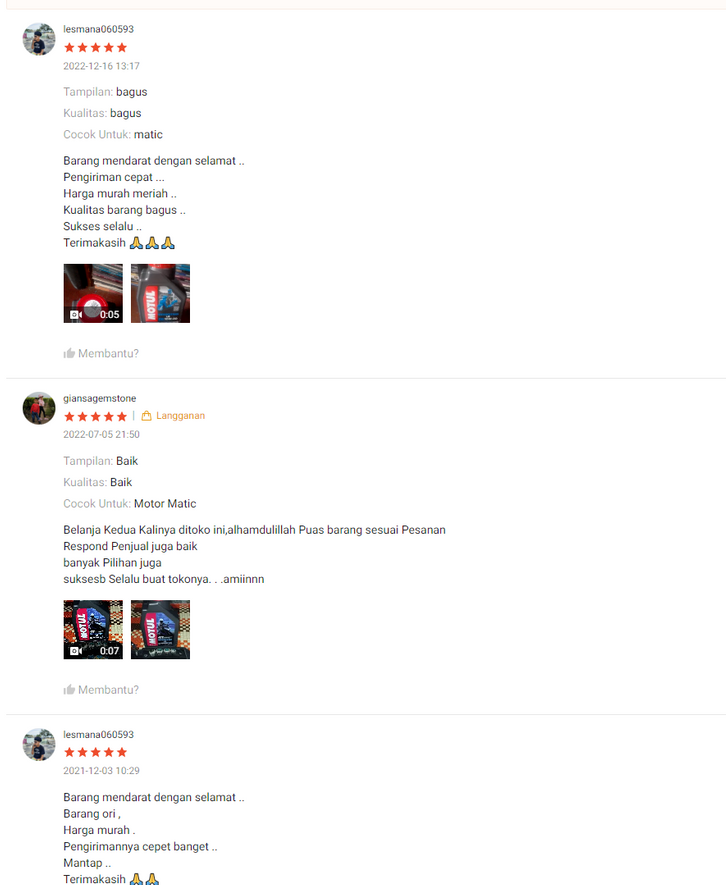This screenshot has width=726, height=885.
Task: Click the star rating of first review
Action: [95, 47]
